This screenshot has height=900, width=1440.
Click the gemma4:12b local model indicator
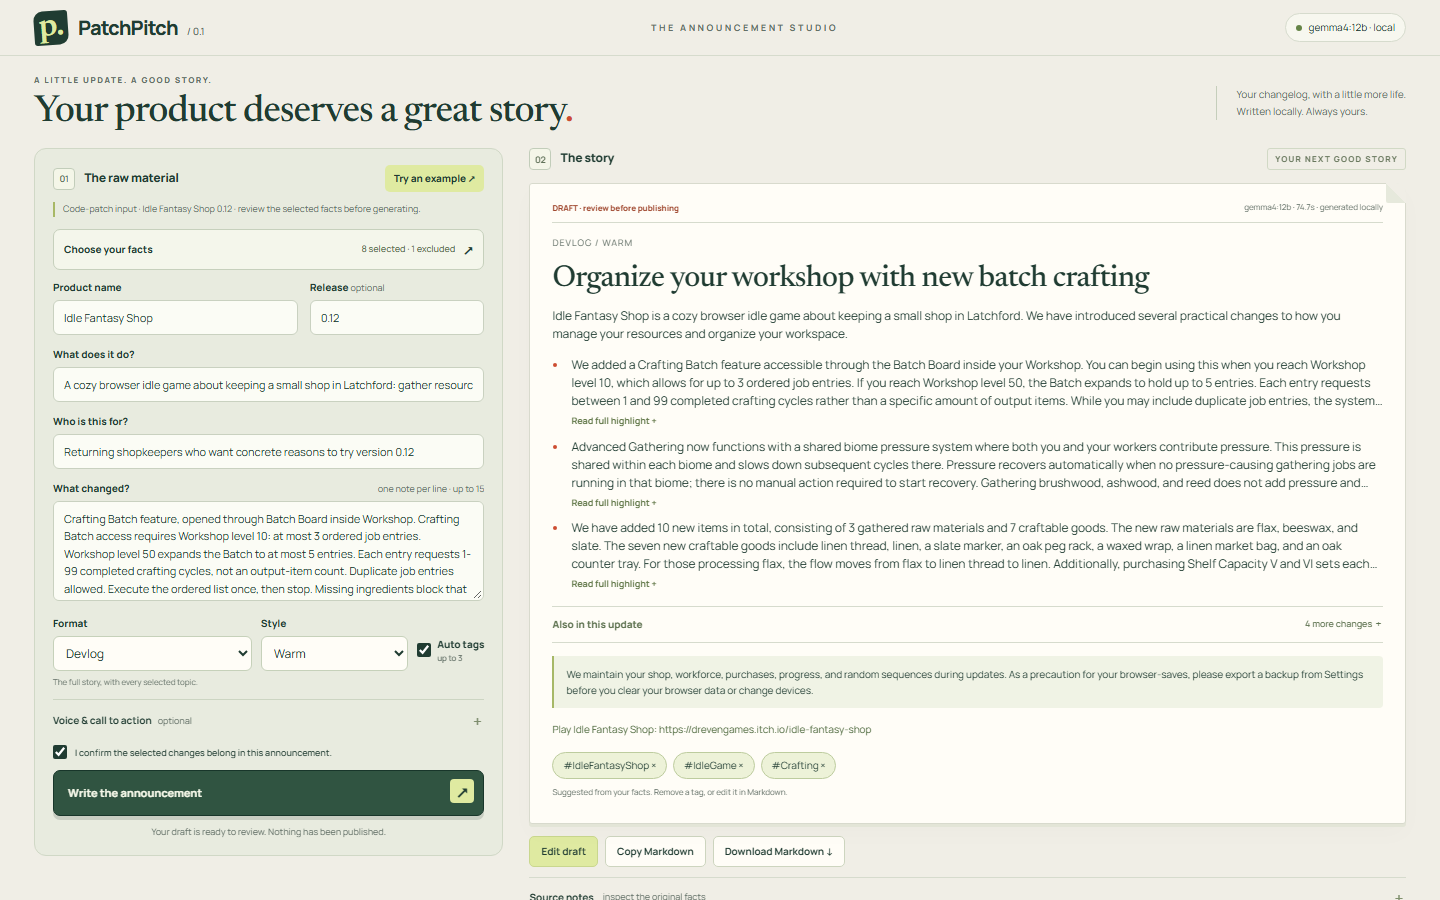[1345, 28]
